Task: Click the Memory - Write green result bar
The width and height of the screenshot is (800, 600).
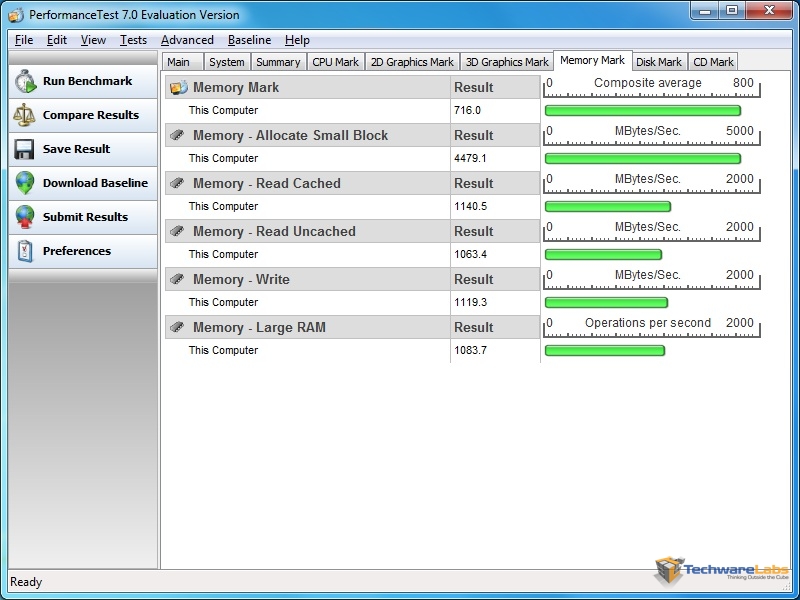Action: click(x=606, y=302)
